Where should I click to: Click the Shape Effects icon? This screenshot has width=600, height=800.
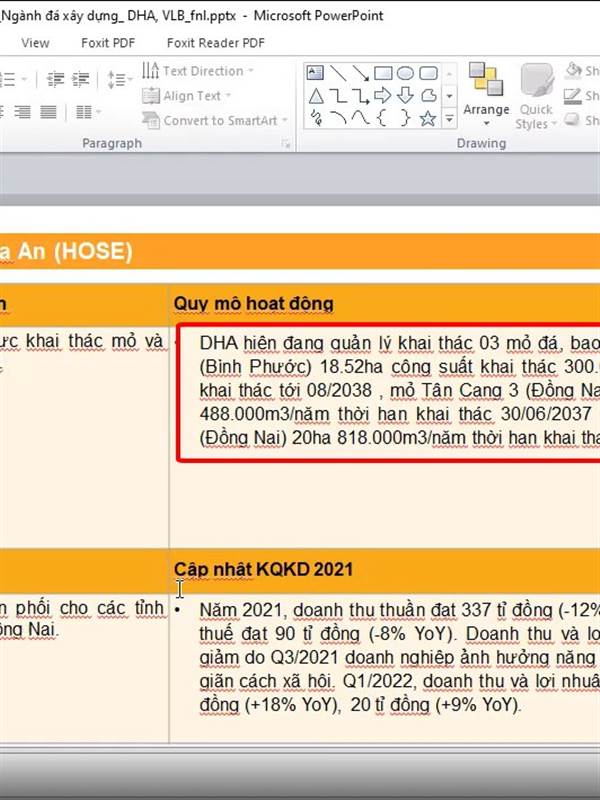click(573, 120)
